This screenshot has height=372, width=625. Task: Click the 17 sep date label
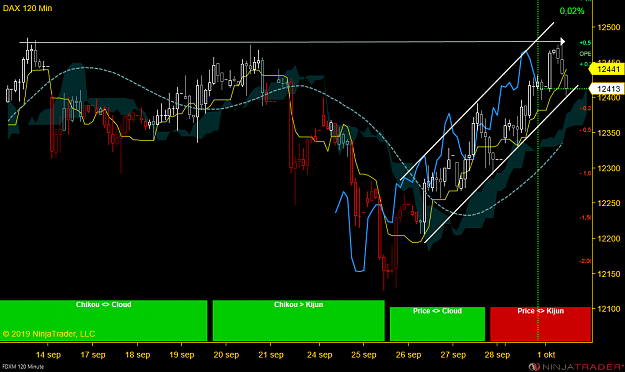(93, 355)
